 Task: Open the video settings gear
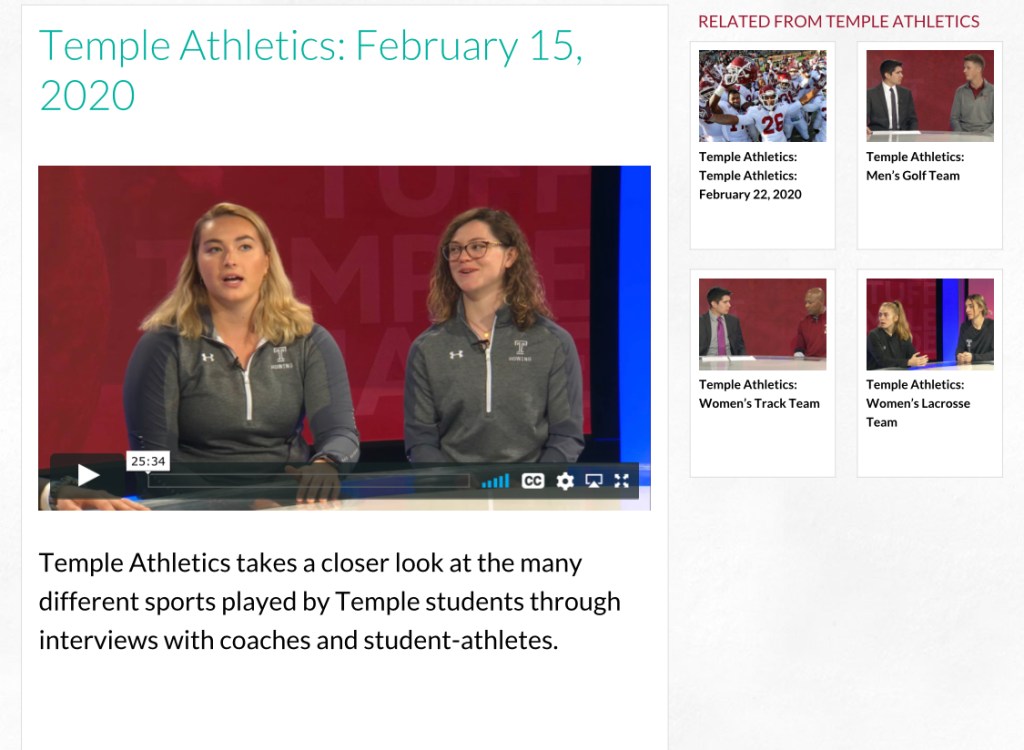[565, 481]
